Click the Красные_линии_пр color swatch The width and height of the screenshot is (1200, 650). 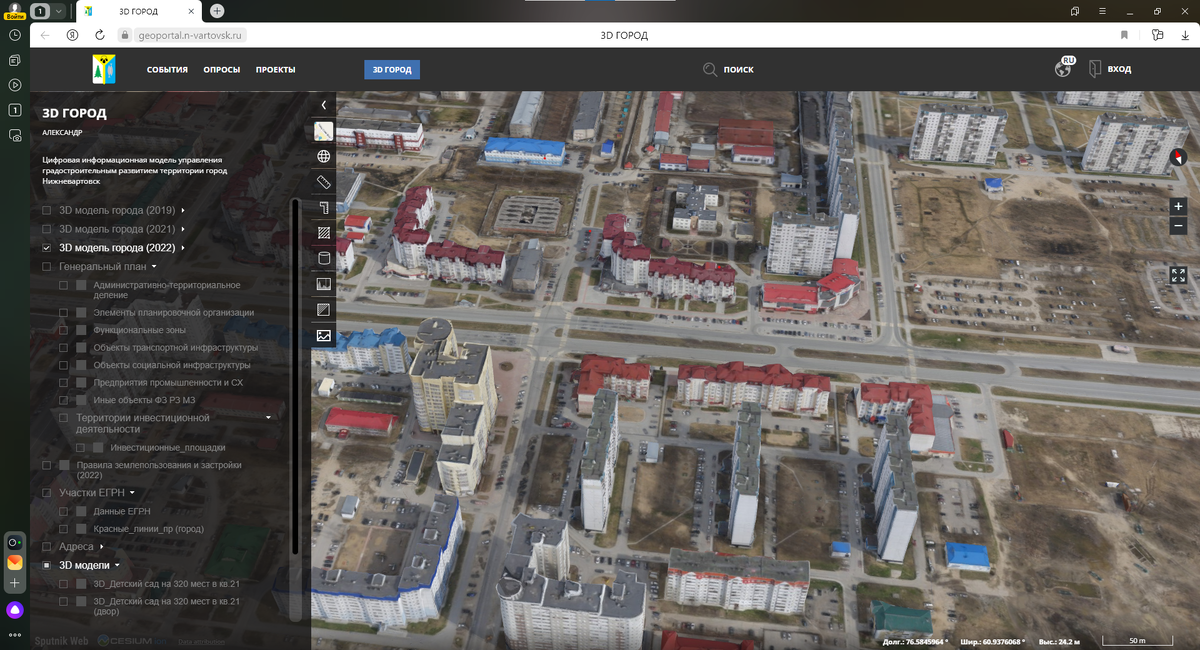pyautogui.click(x=82, y=528)
